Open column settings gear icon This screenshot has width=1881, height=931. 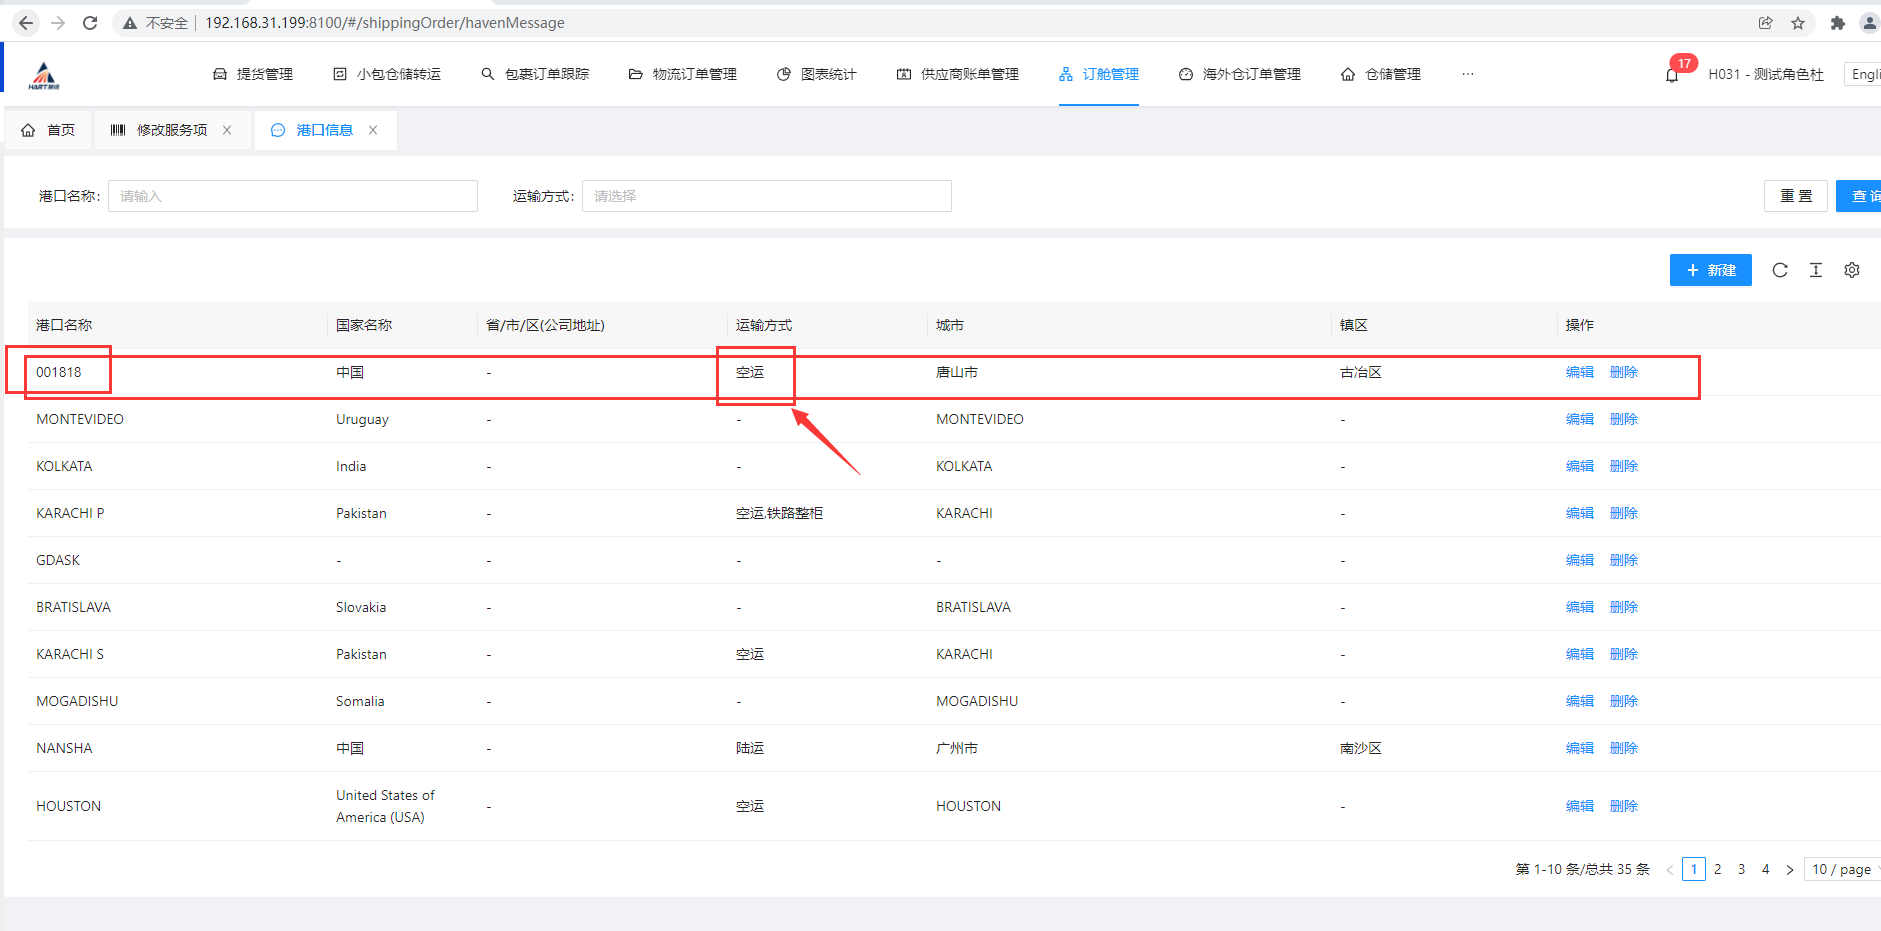coord(1852,270)
